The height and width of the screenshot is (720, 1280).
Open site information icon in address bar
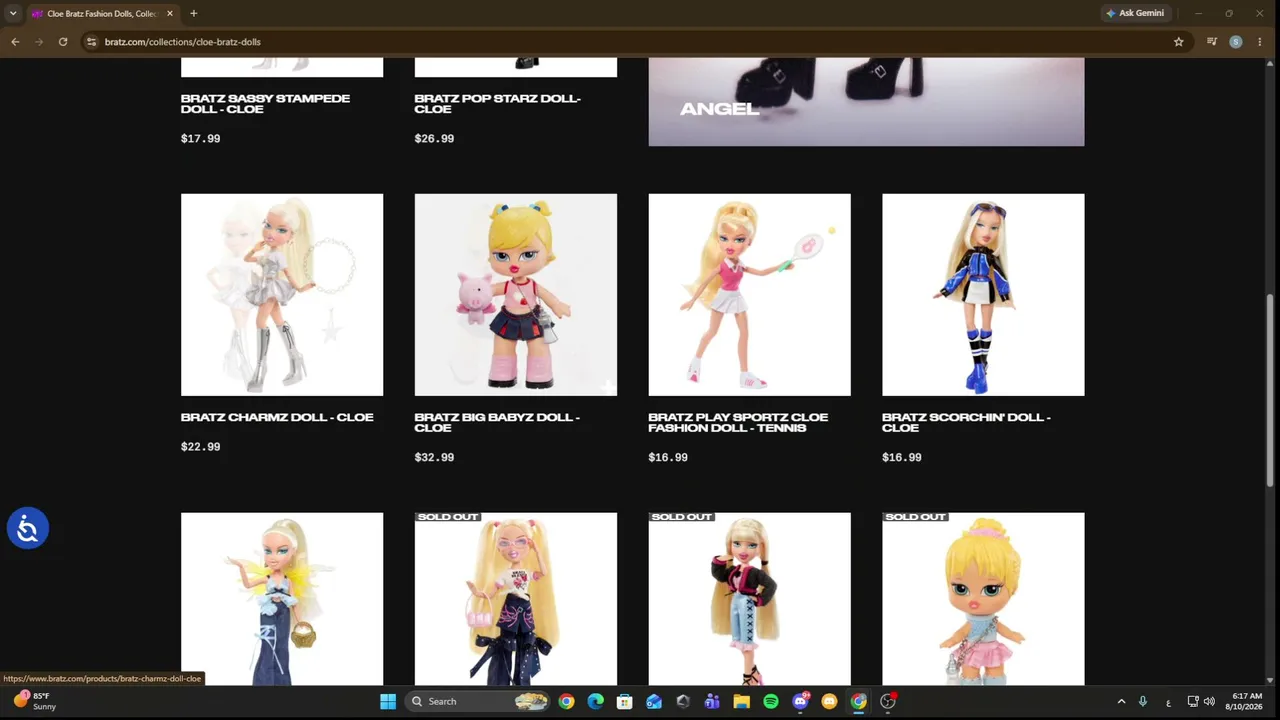coord(91,42)
